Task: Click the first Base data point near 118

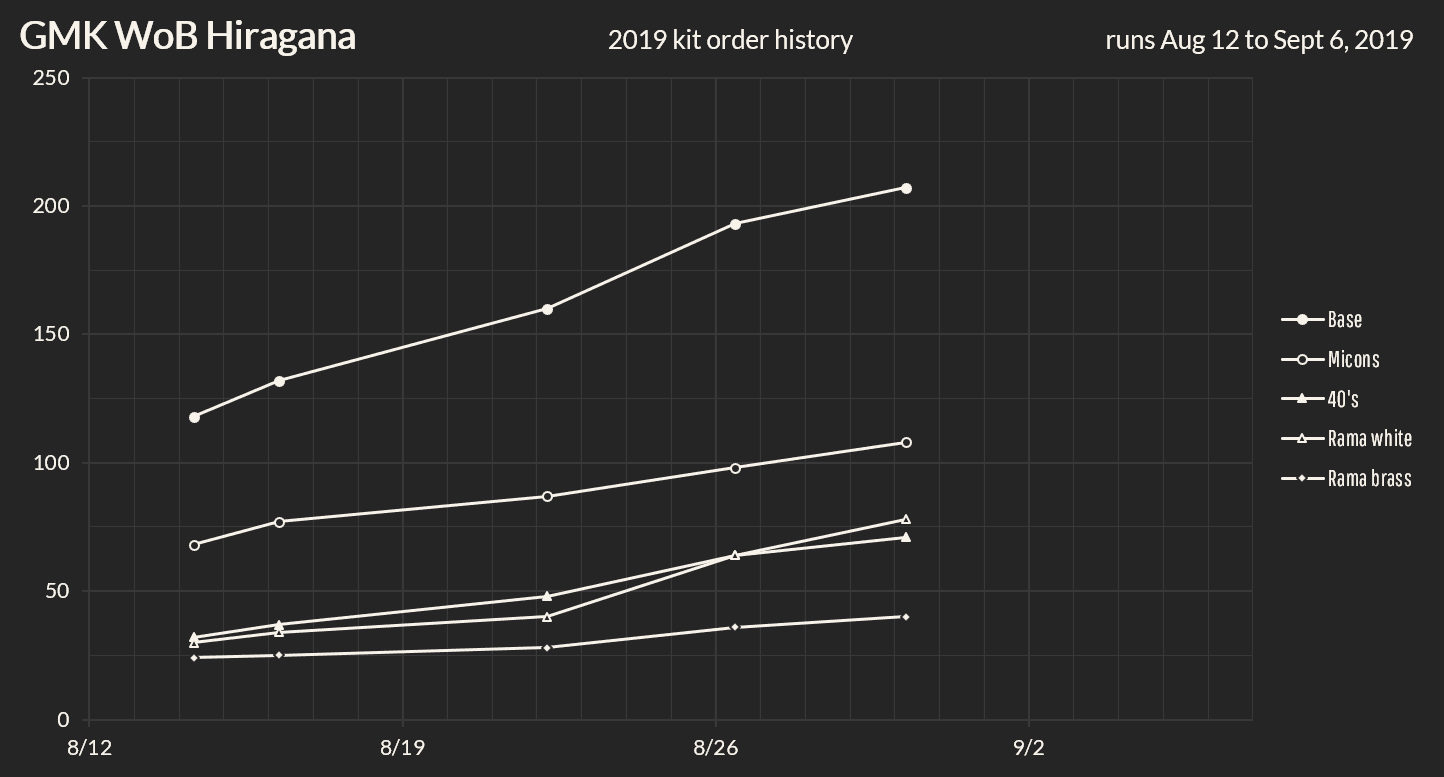Action: [194, 417]
